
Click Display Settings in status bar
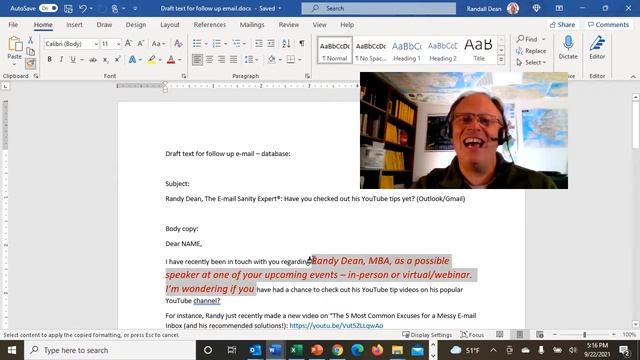point(427,335)
